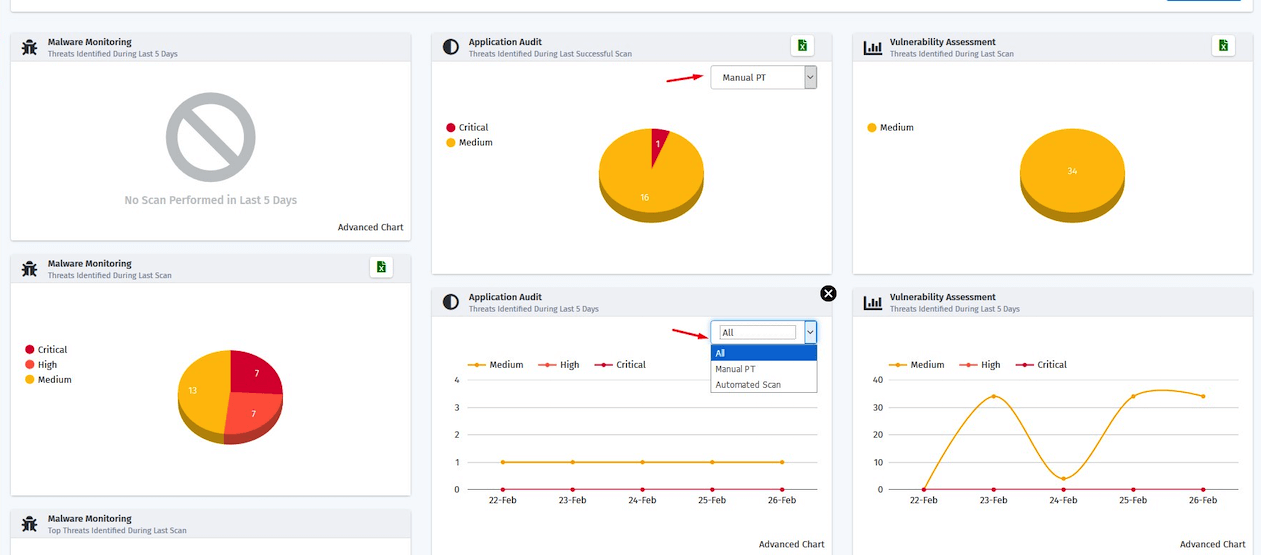This screenshot has height=555, width=1261.
Task: Select the highlighted All option in list
Action: [x=764, y=353]
